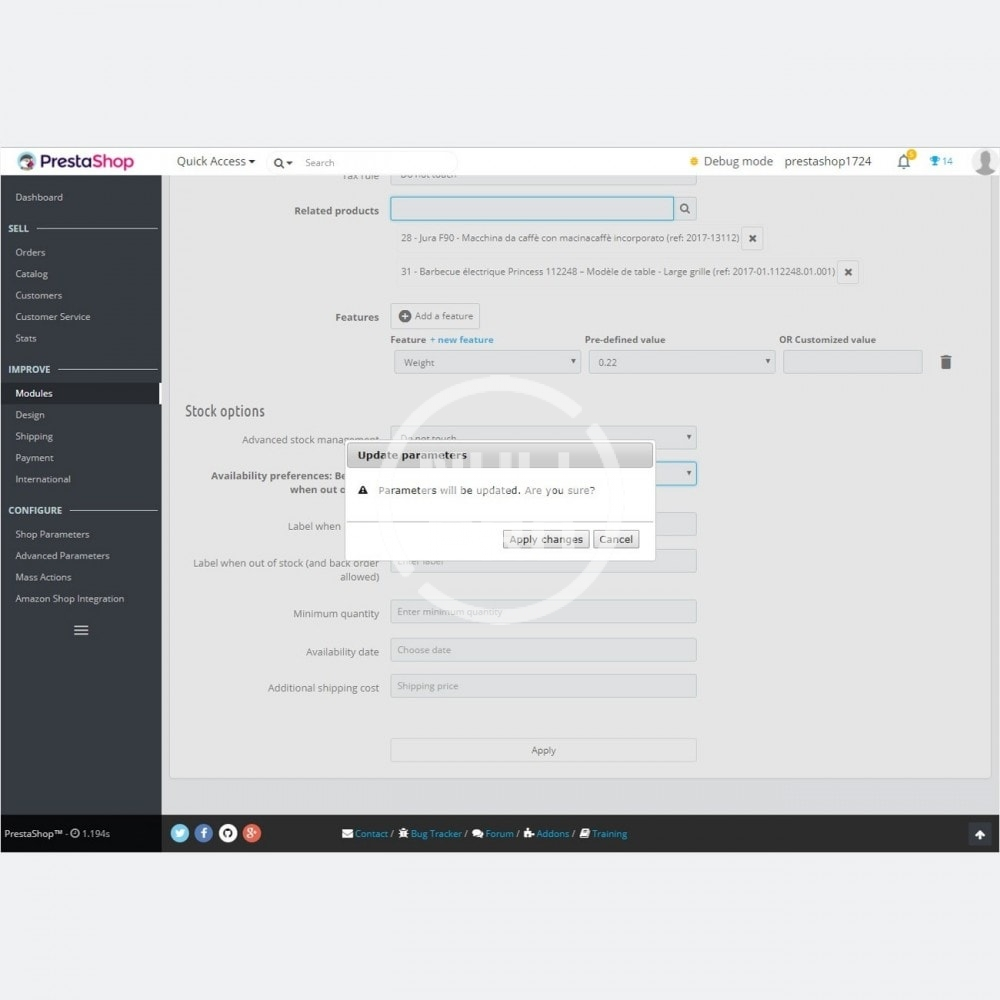Open the GitHub icon in footer
Image resolution: width=1000 pixels, height=1000 pixels.
tap(228, 833)
